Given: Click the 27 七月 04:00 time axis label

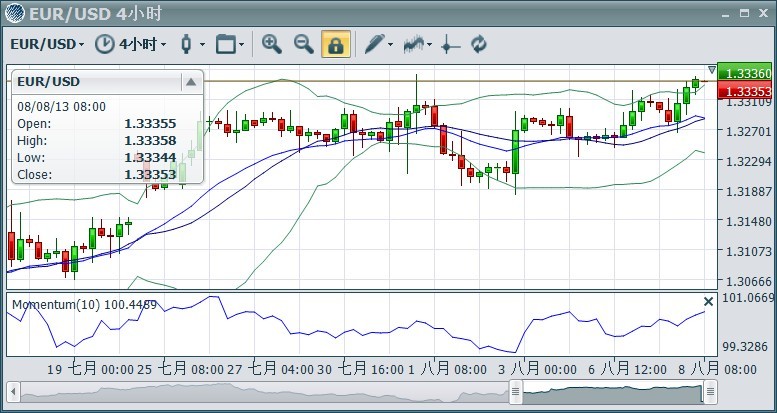Looking at the screenshot, I should coord(271,369).
